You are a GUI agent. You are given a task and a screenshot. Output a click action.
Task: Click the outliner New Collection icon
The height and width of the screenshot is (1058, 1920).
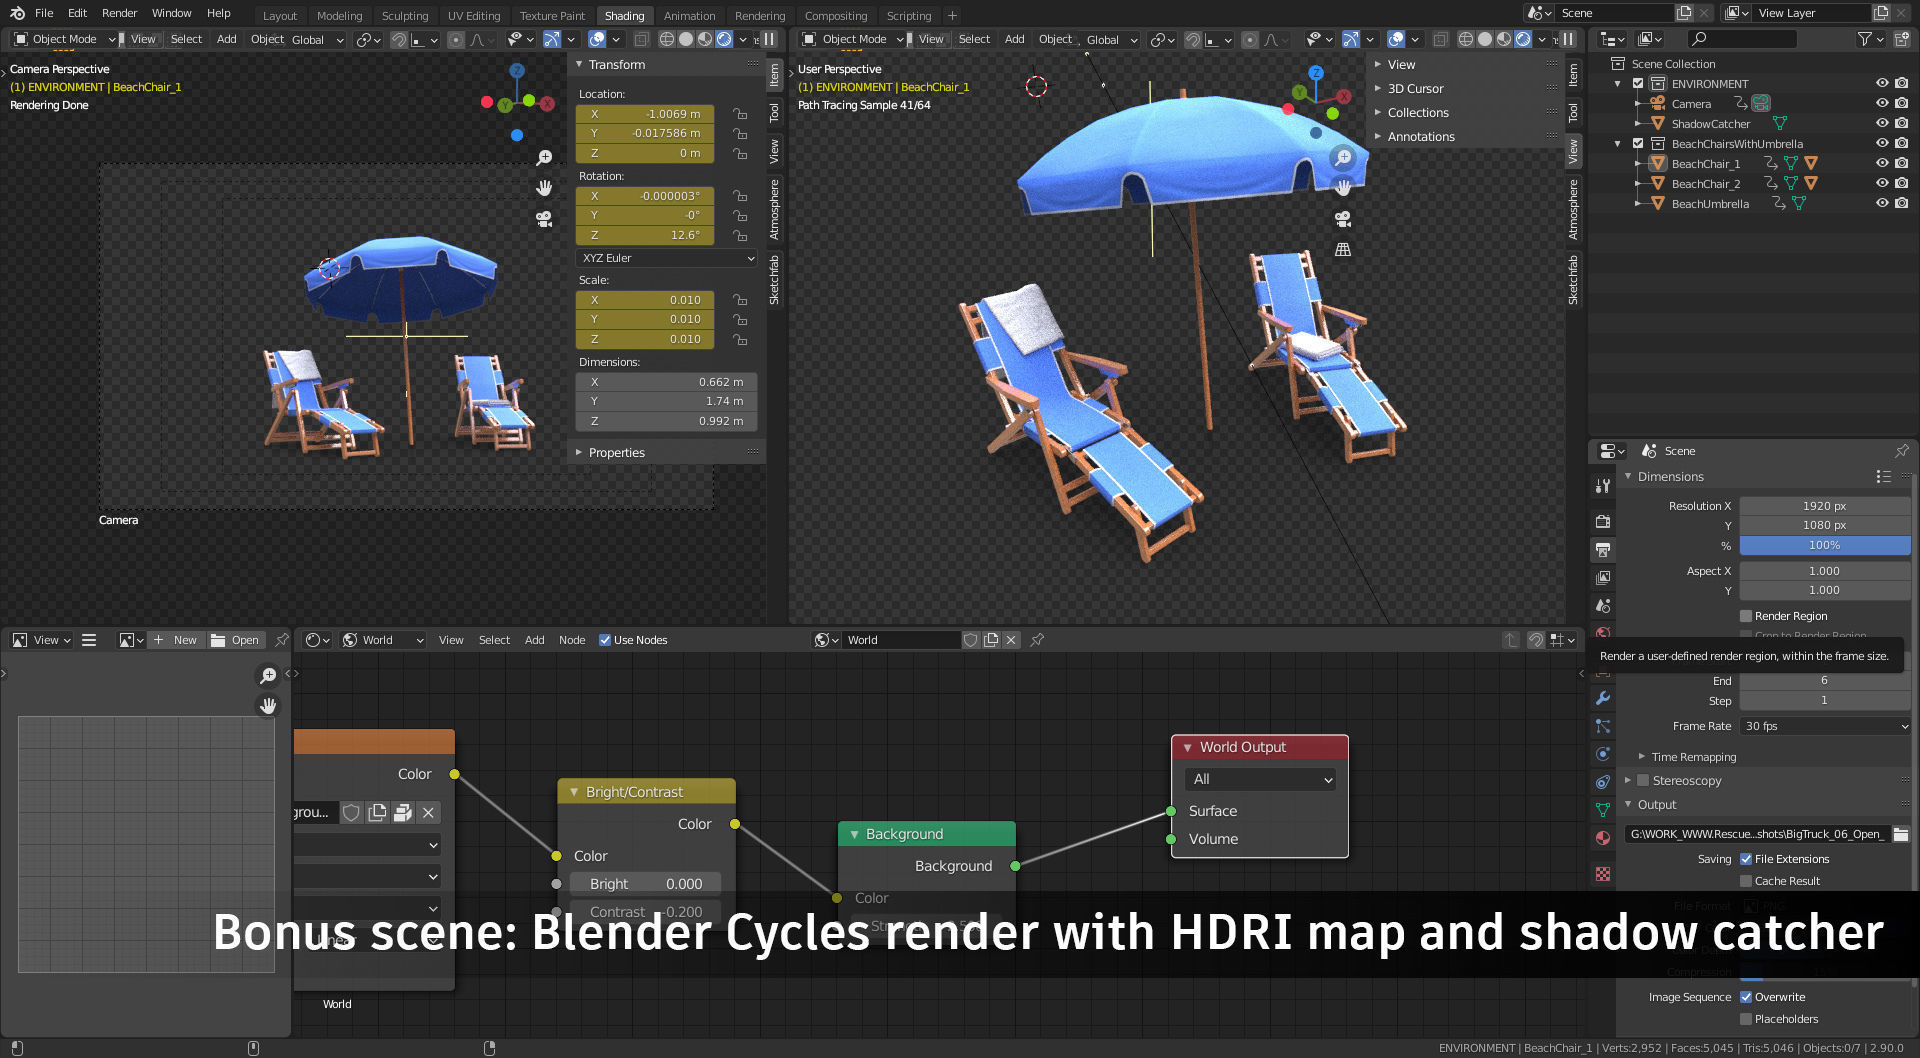click(x=1901, y=39)
